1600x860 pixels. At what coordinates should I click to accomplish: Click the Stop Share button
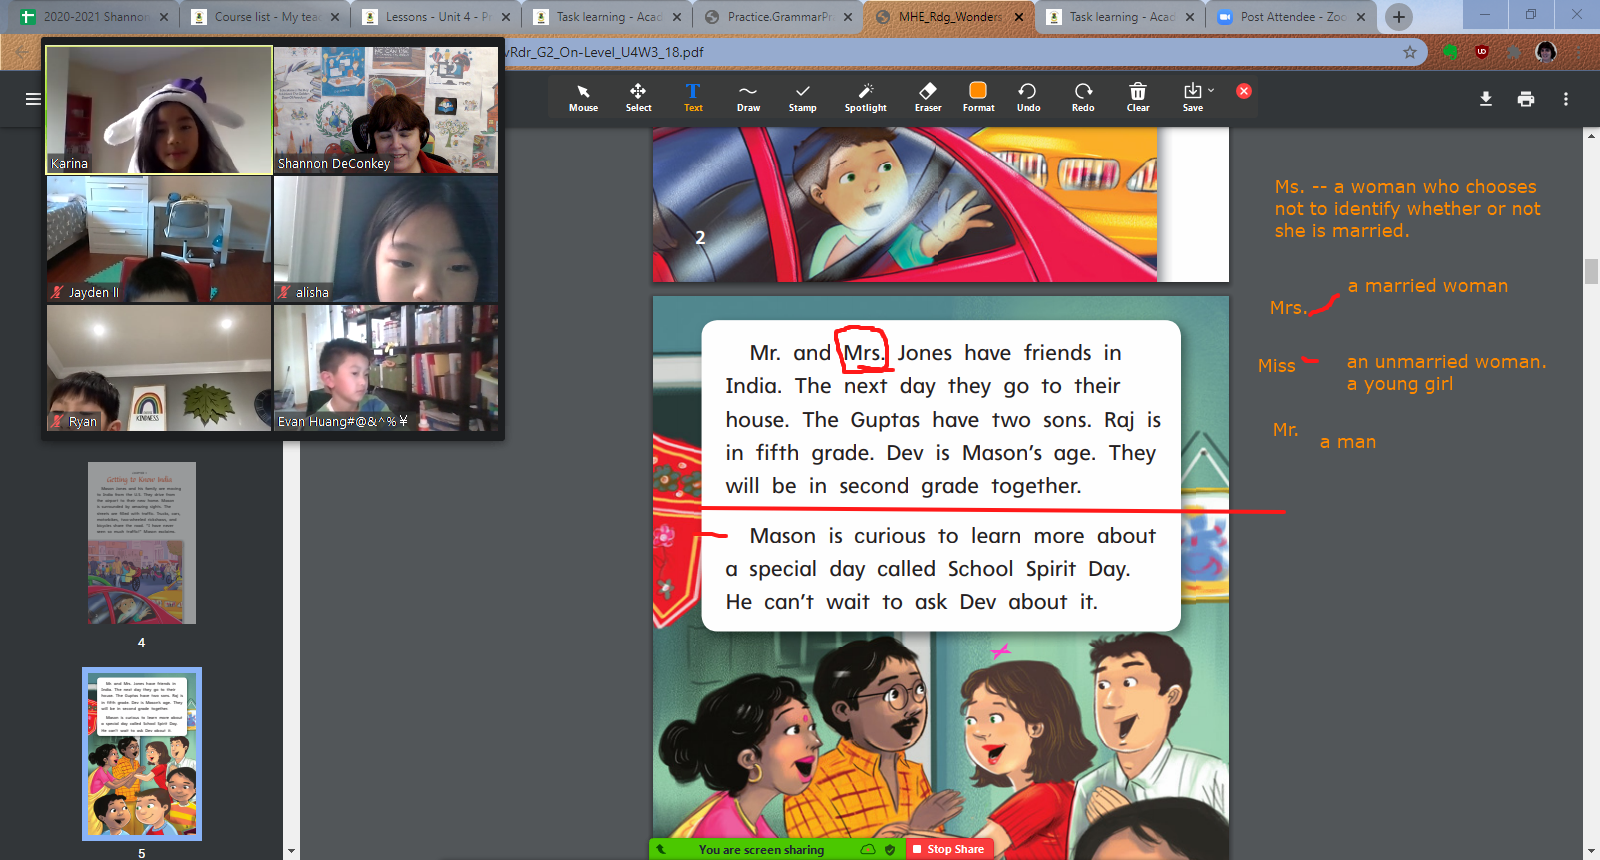(x=947, y=849)
